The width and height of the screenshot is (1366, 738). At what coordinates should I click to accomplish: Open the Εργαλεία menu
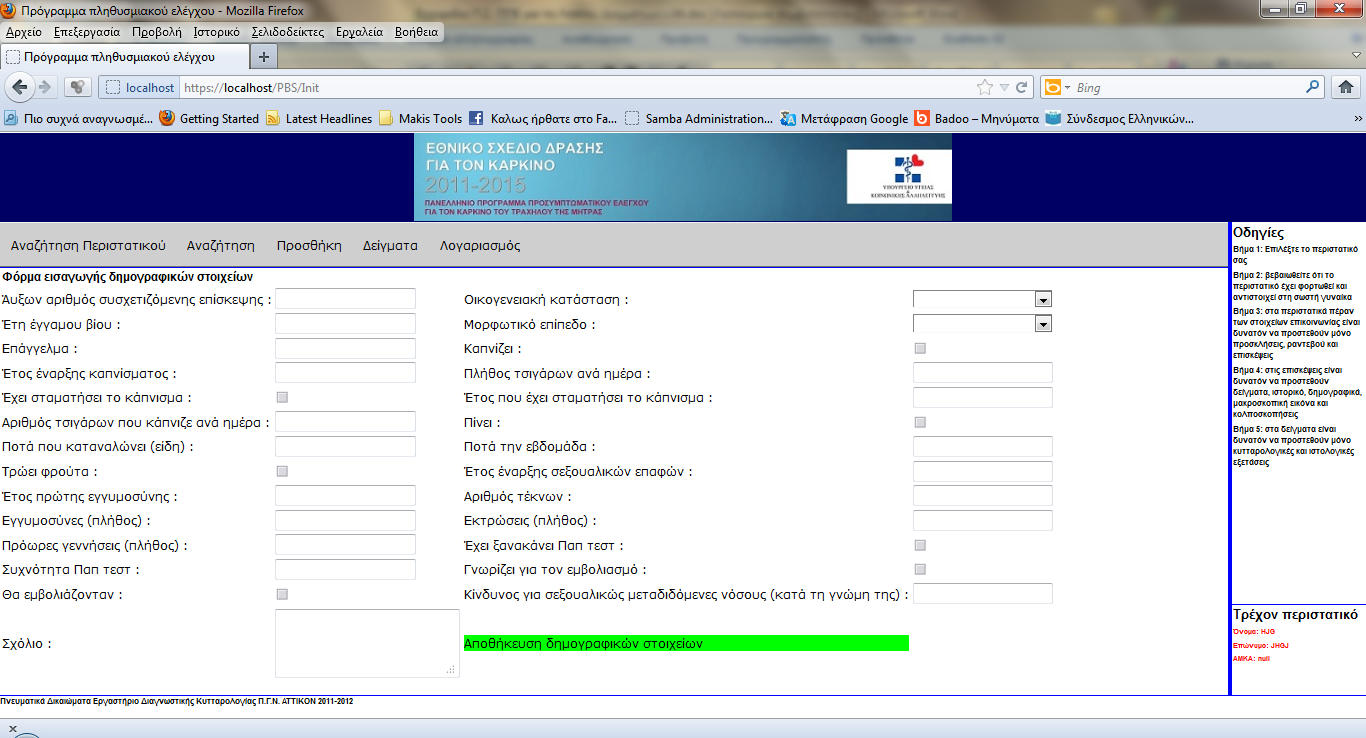pyautogui.click(x=360, y=32)
